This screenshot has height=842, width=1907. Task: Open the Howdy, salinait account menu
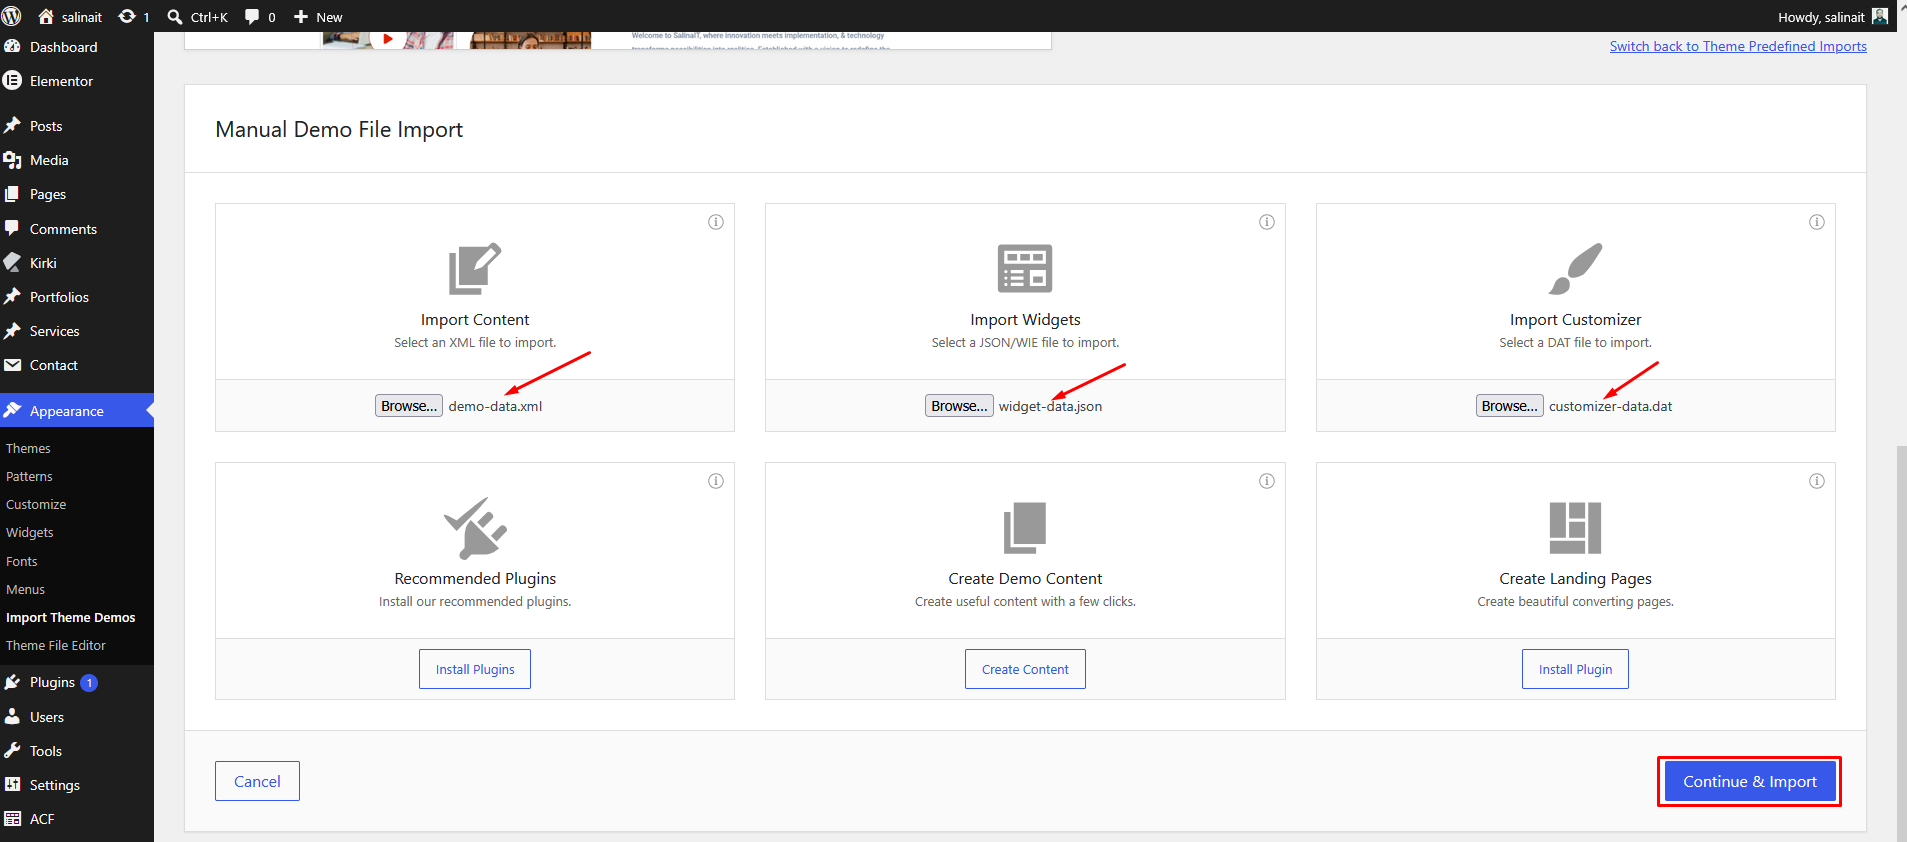[1832, 17]
